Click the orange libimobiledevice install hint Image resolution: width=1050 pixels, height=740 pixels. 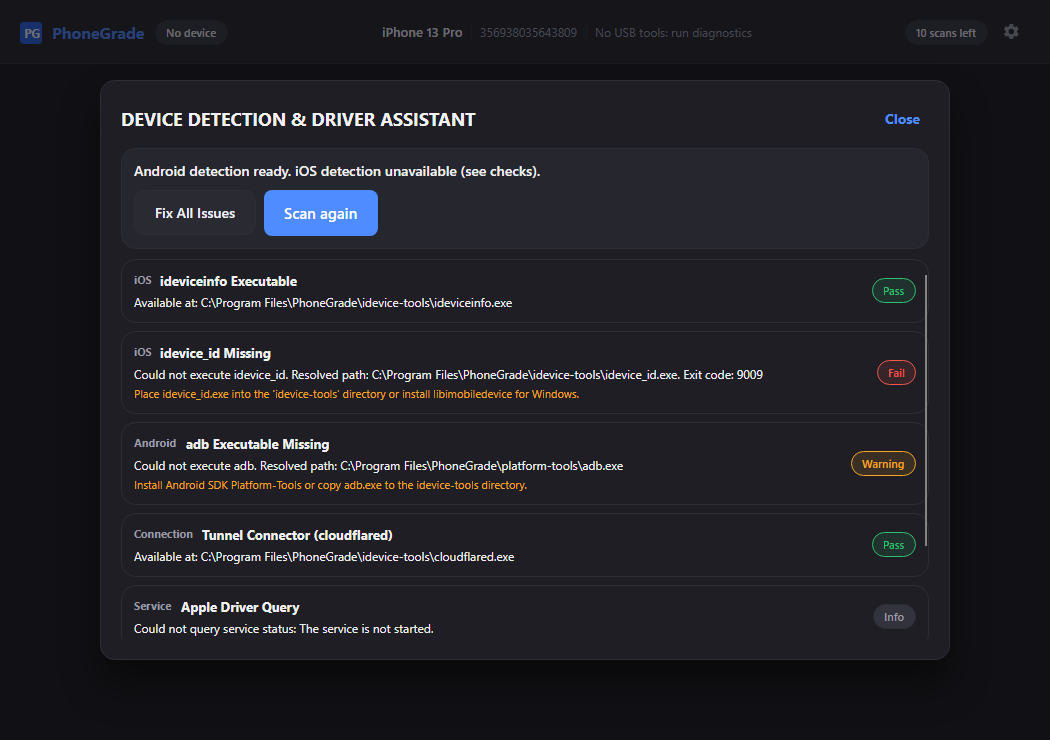click(x=356, y=394)
